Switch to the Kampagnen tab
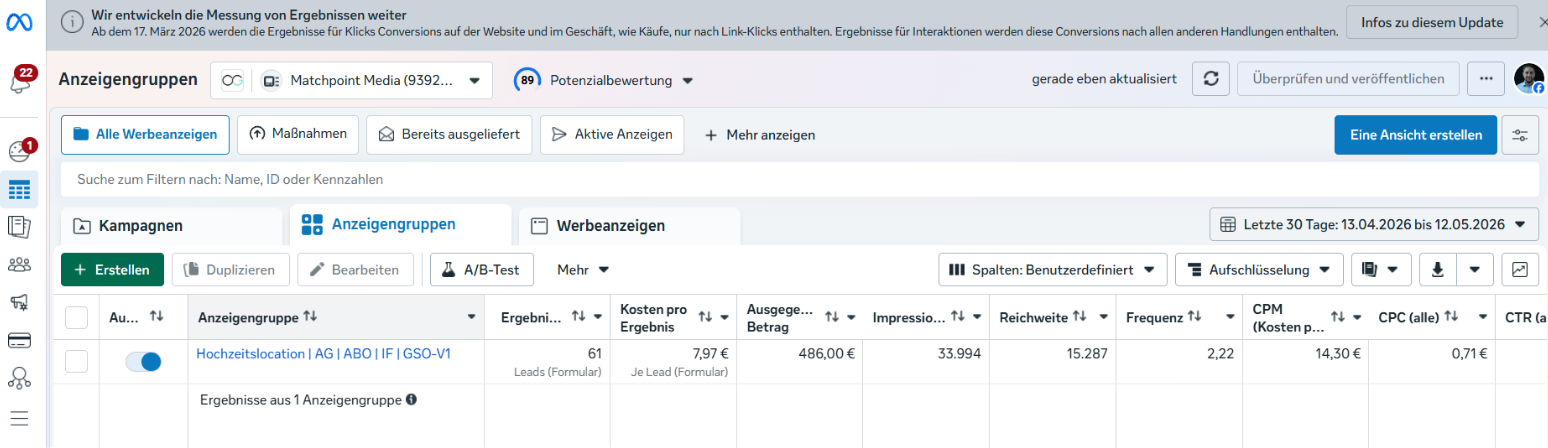 [x=172, y=226]
